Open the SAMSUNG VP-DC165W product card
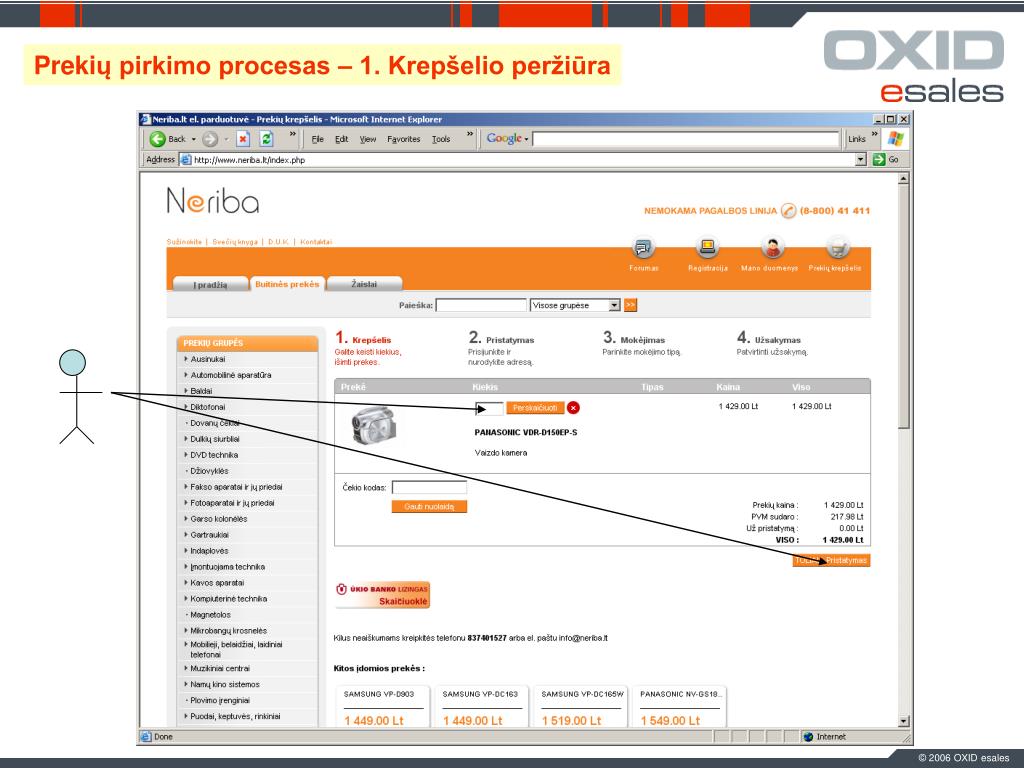1024x768 pixels. click(x=581, y=706)
